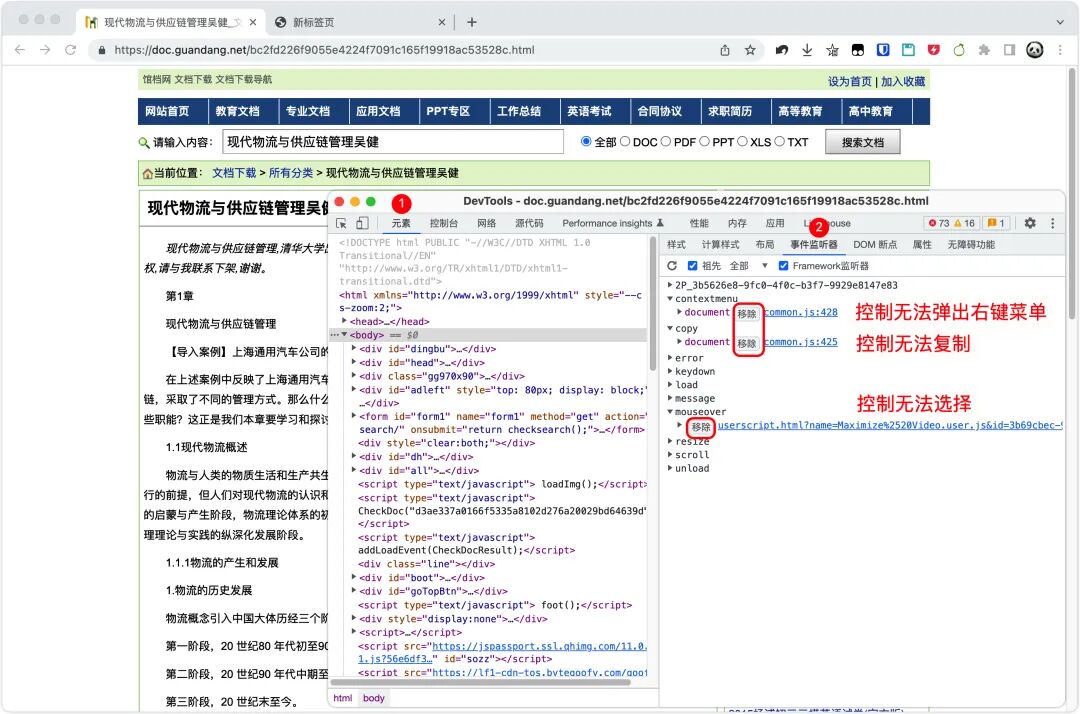Open Chrome's three-dot menu
1080x714 pixels.
click(1060, 50)
